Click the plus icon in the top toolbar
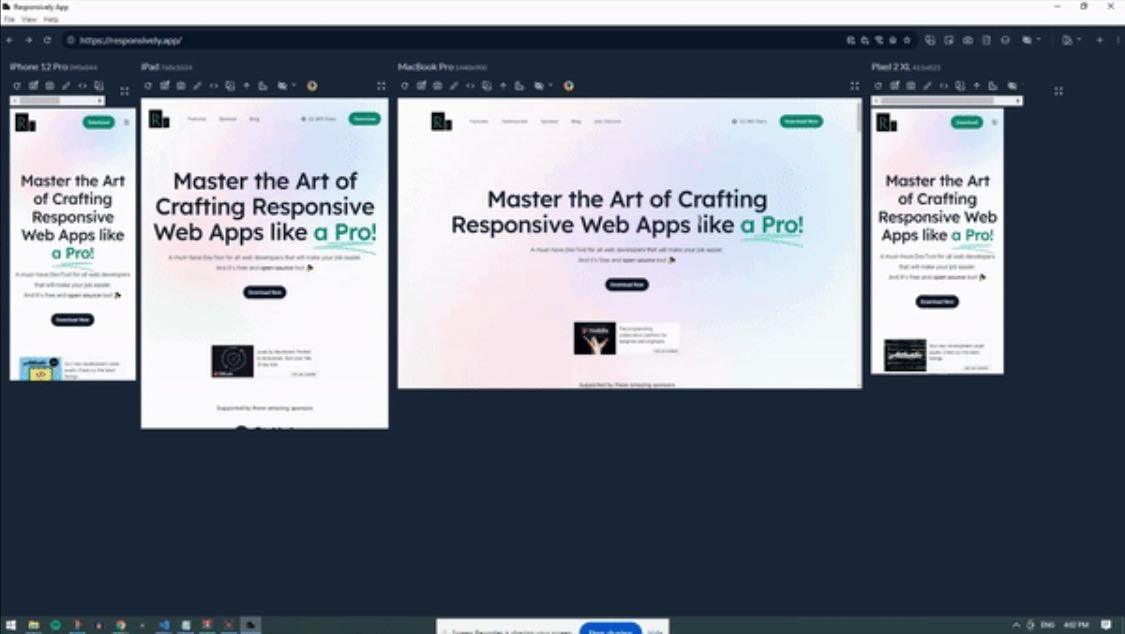The height and width of the screenshot is (634, 1125). point(1099,40)
